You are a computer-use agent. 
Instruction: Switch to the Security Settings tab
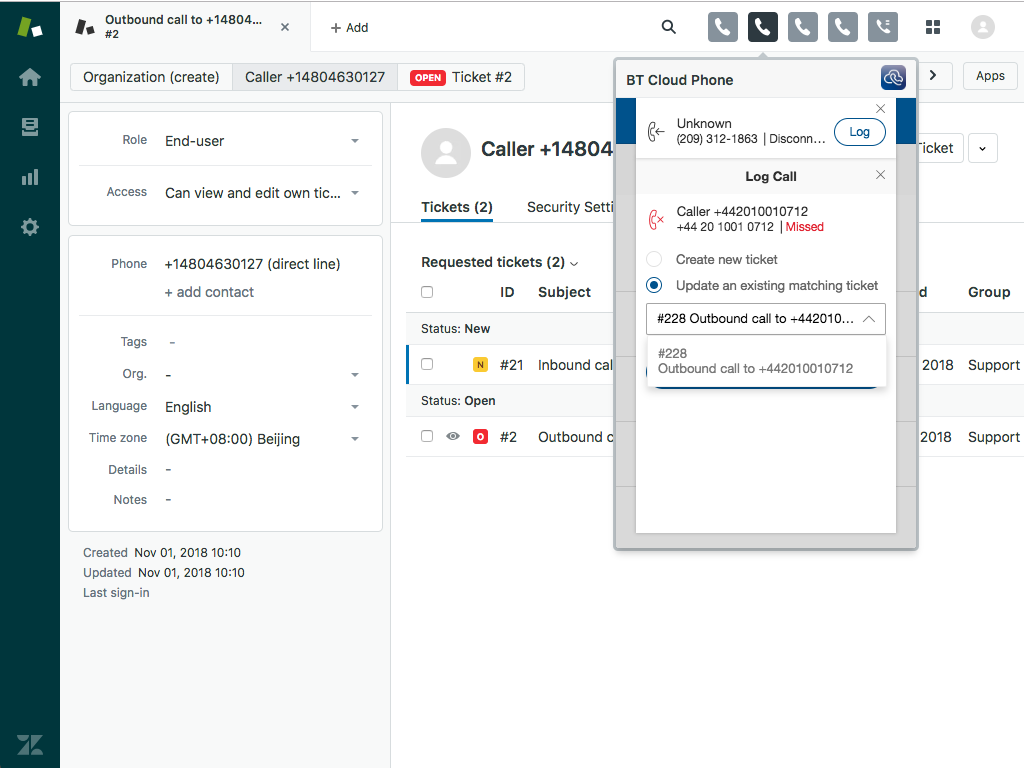[569, 207]
